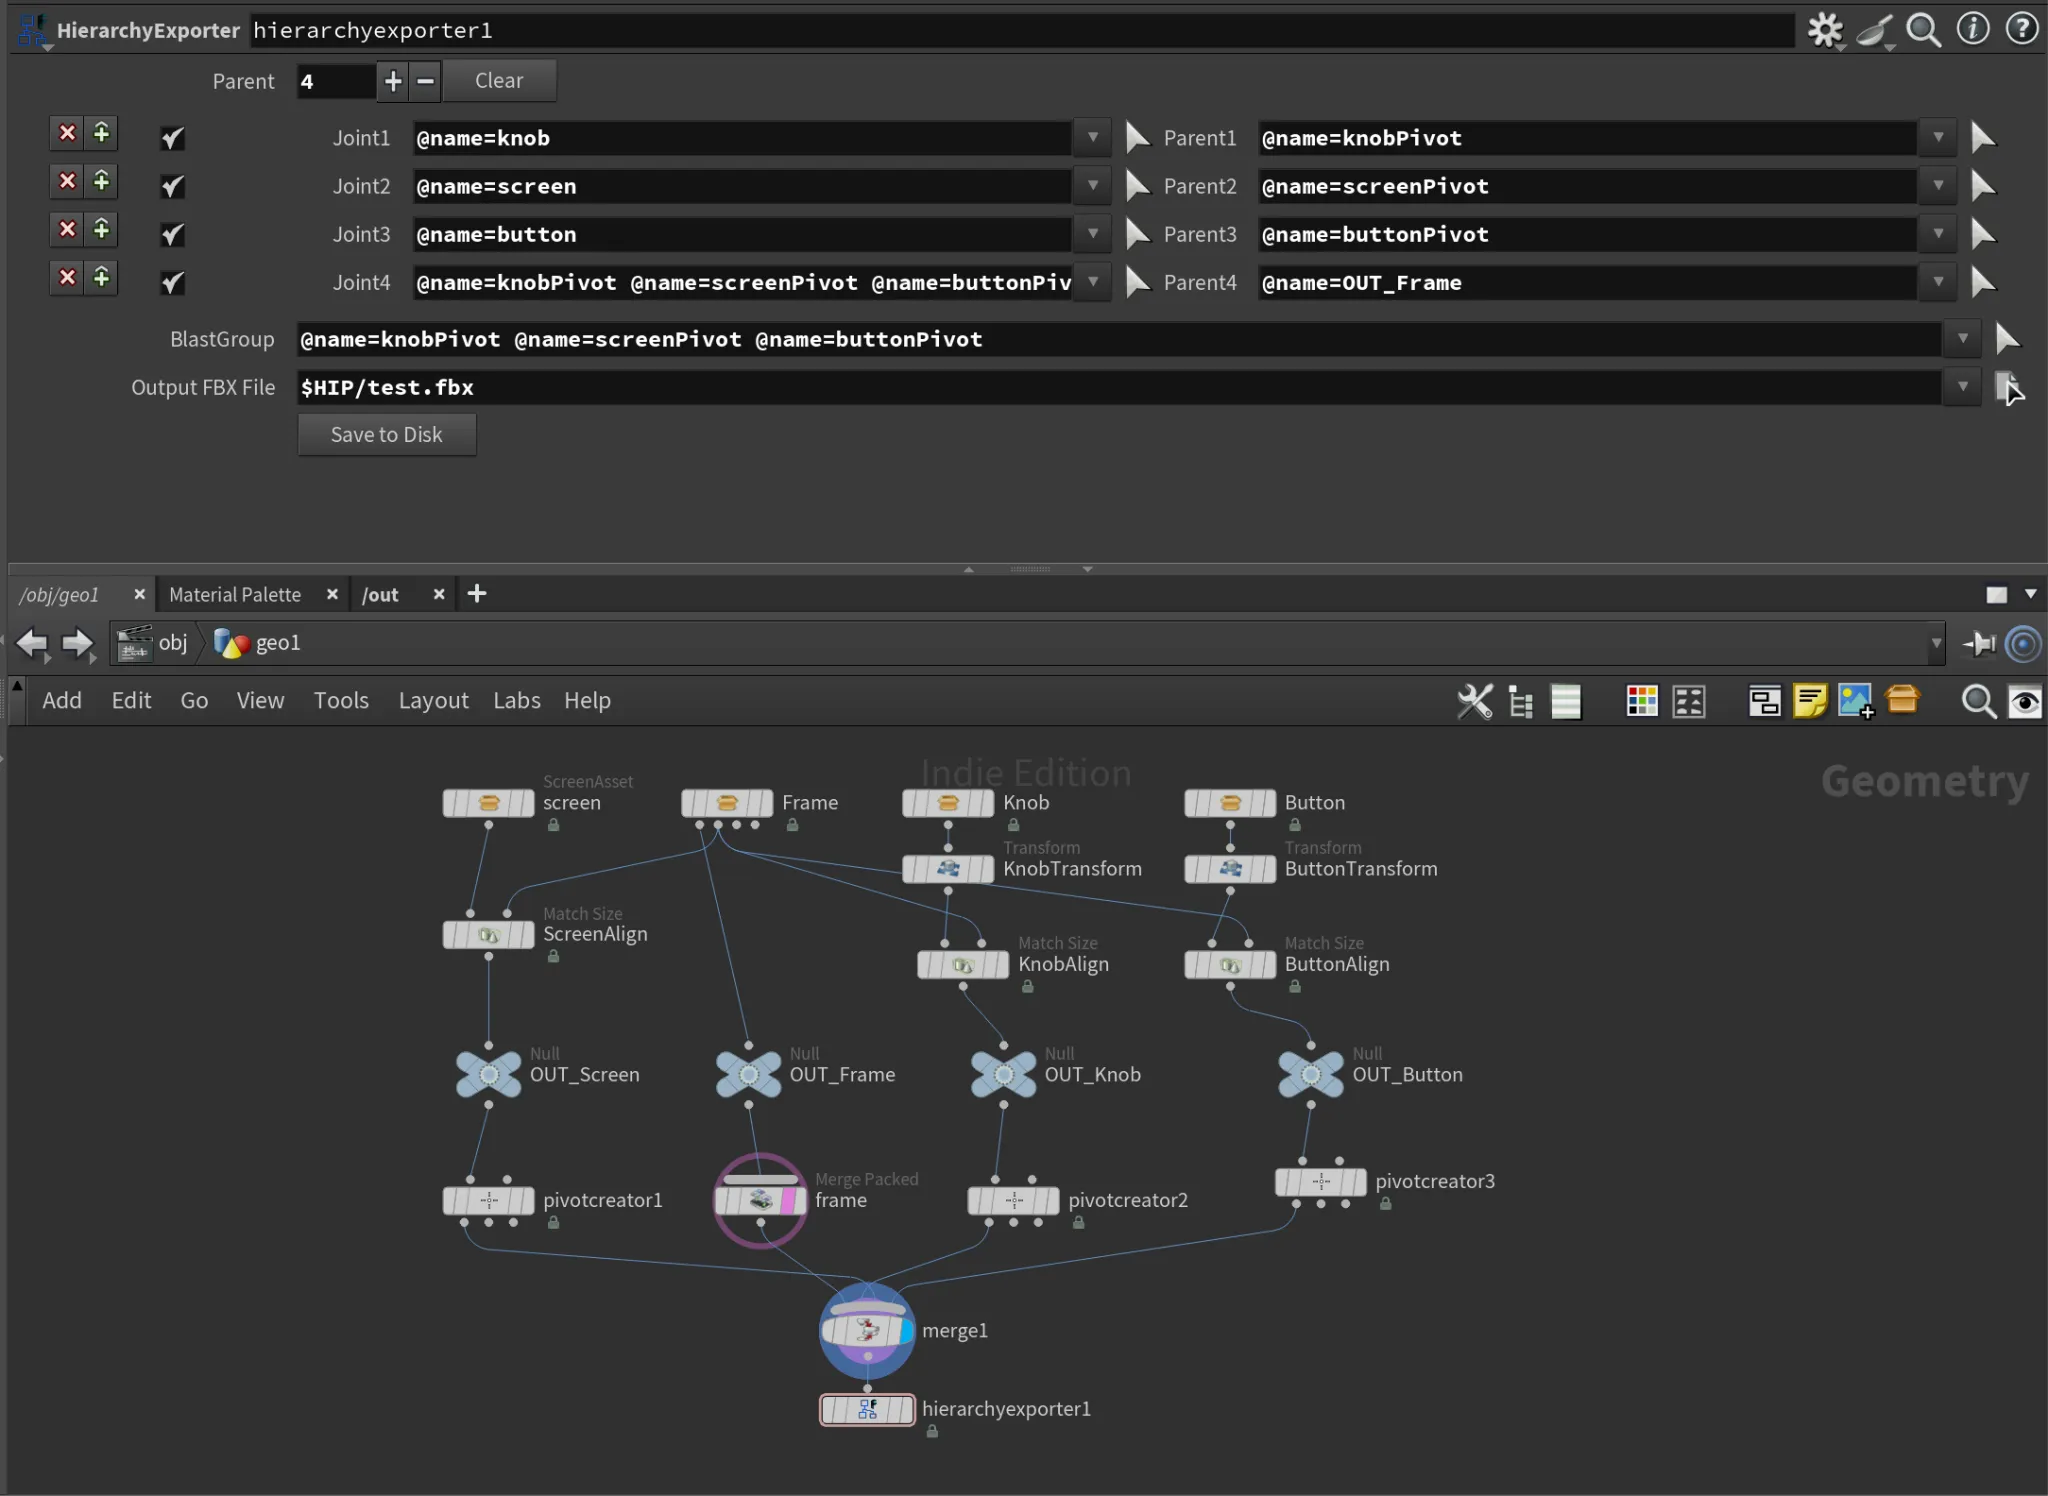Expand the Parent2 field dropdown arrow

pyautogui.click(x=1938, y=186)
